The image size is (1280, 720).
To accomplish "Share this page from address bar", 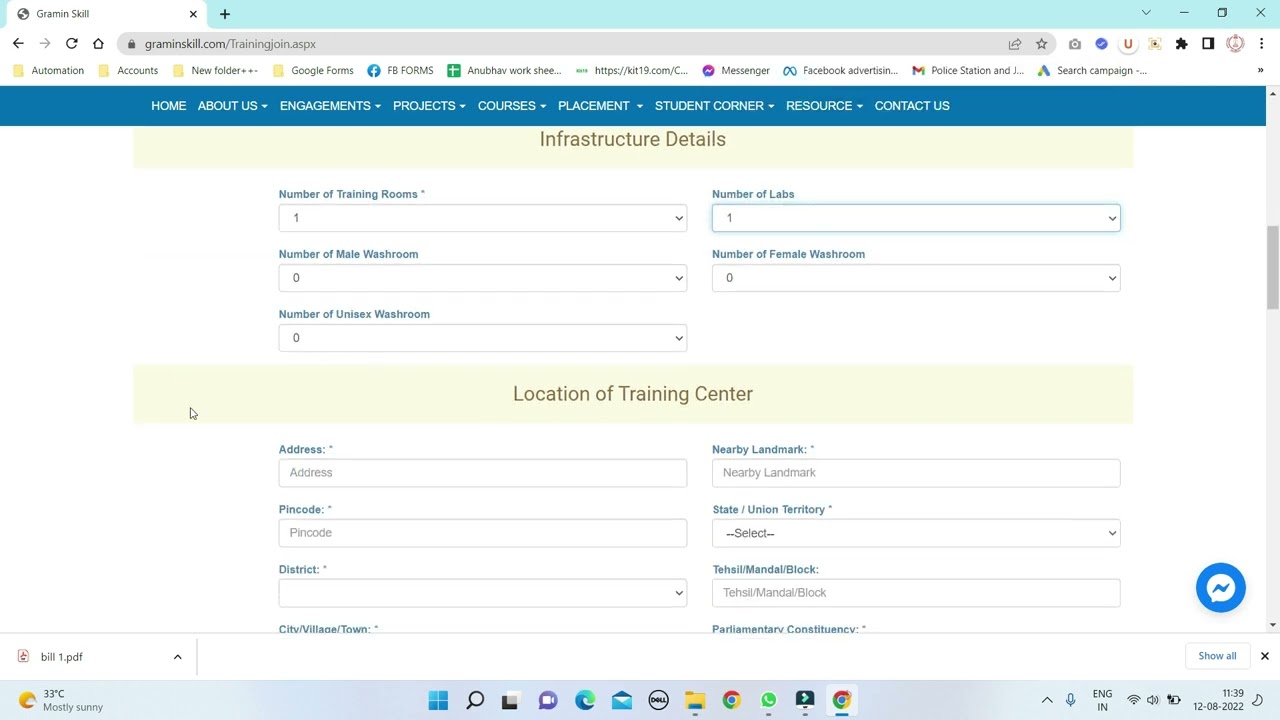I will (1015, 44).
